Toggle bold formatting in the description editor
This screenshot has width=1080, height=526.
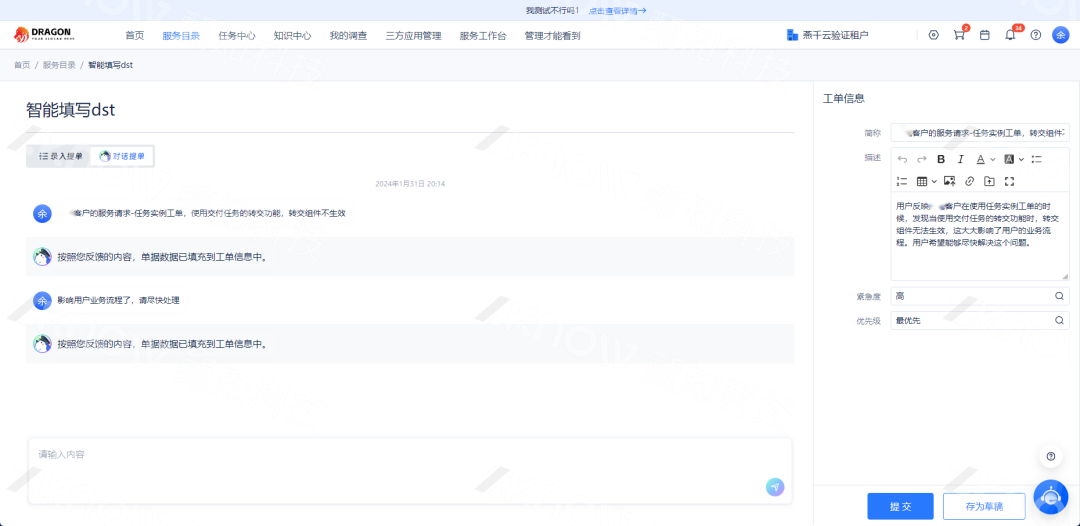942,159
